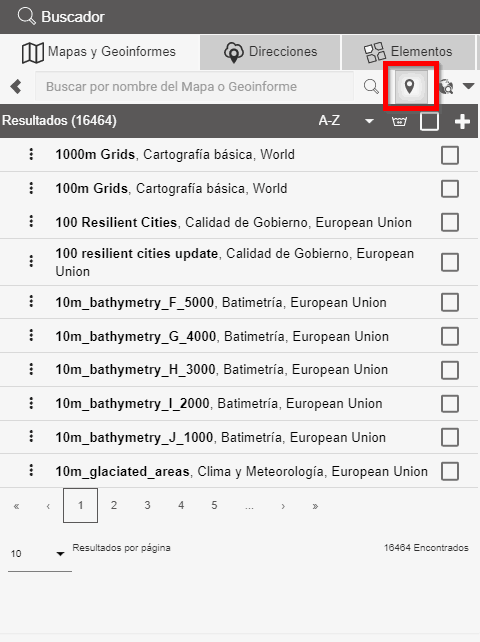The width and height of the screenshot is (480, 642).
Task: Click the map name search input field
Action: [x=195, y=86]
